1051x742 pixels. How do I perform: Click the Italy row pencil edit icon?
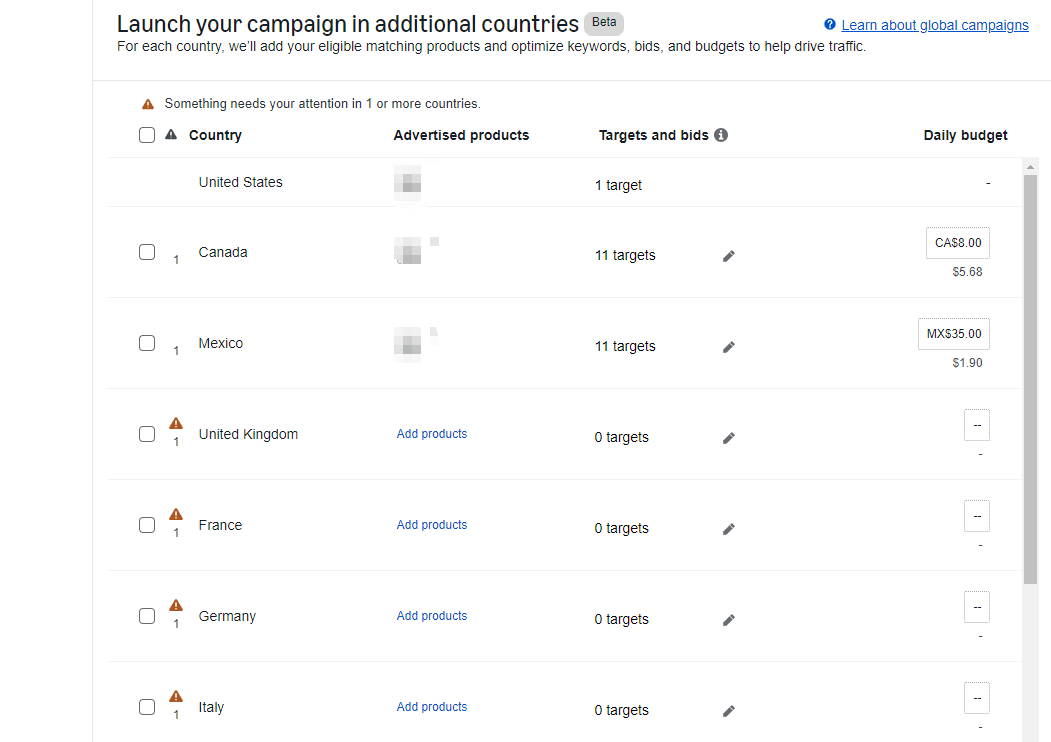point(729,711)
